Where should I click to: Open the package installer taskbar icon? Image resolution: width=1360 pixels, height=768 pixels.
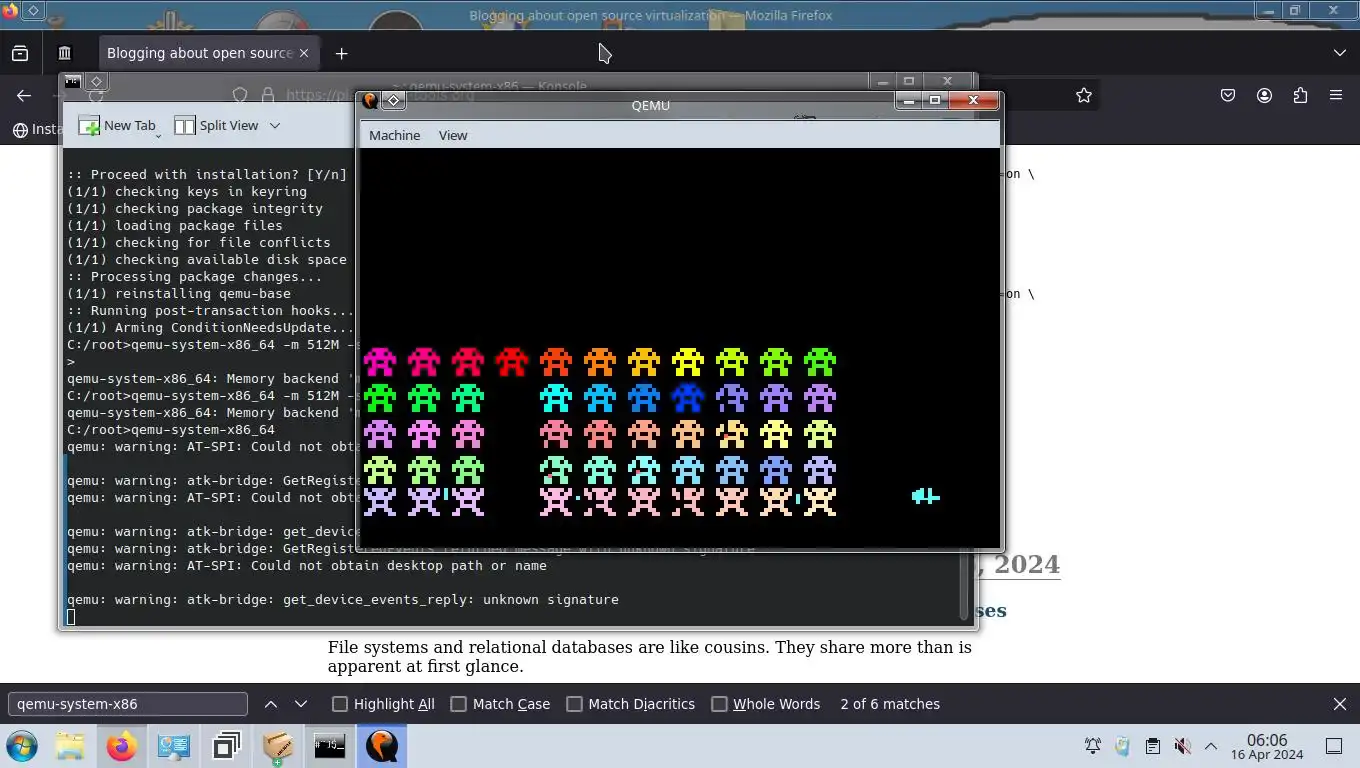point(278,746)
